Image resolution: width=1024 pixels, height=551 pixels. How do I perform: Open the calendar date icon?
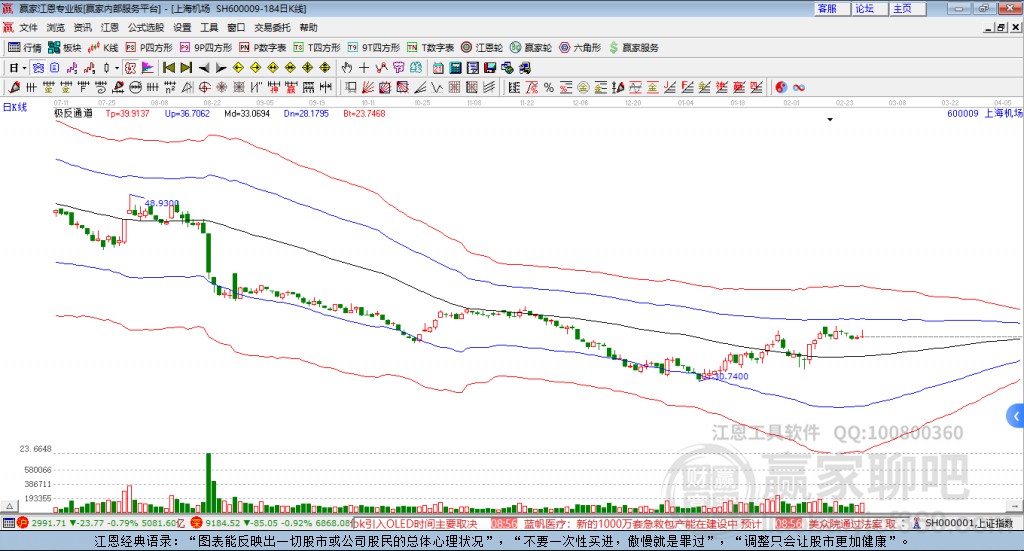pos(438,68)
